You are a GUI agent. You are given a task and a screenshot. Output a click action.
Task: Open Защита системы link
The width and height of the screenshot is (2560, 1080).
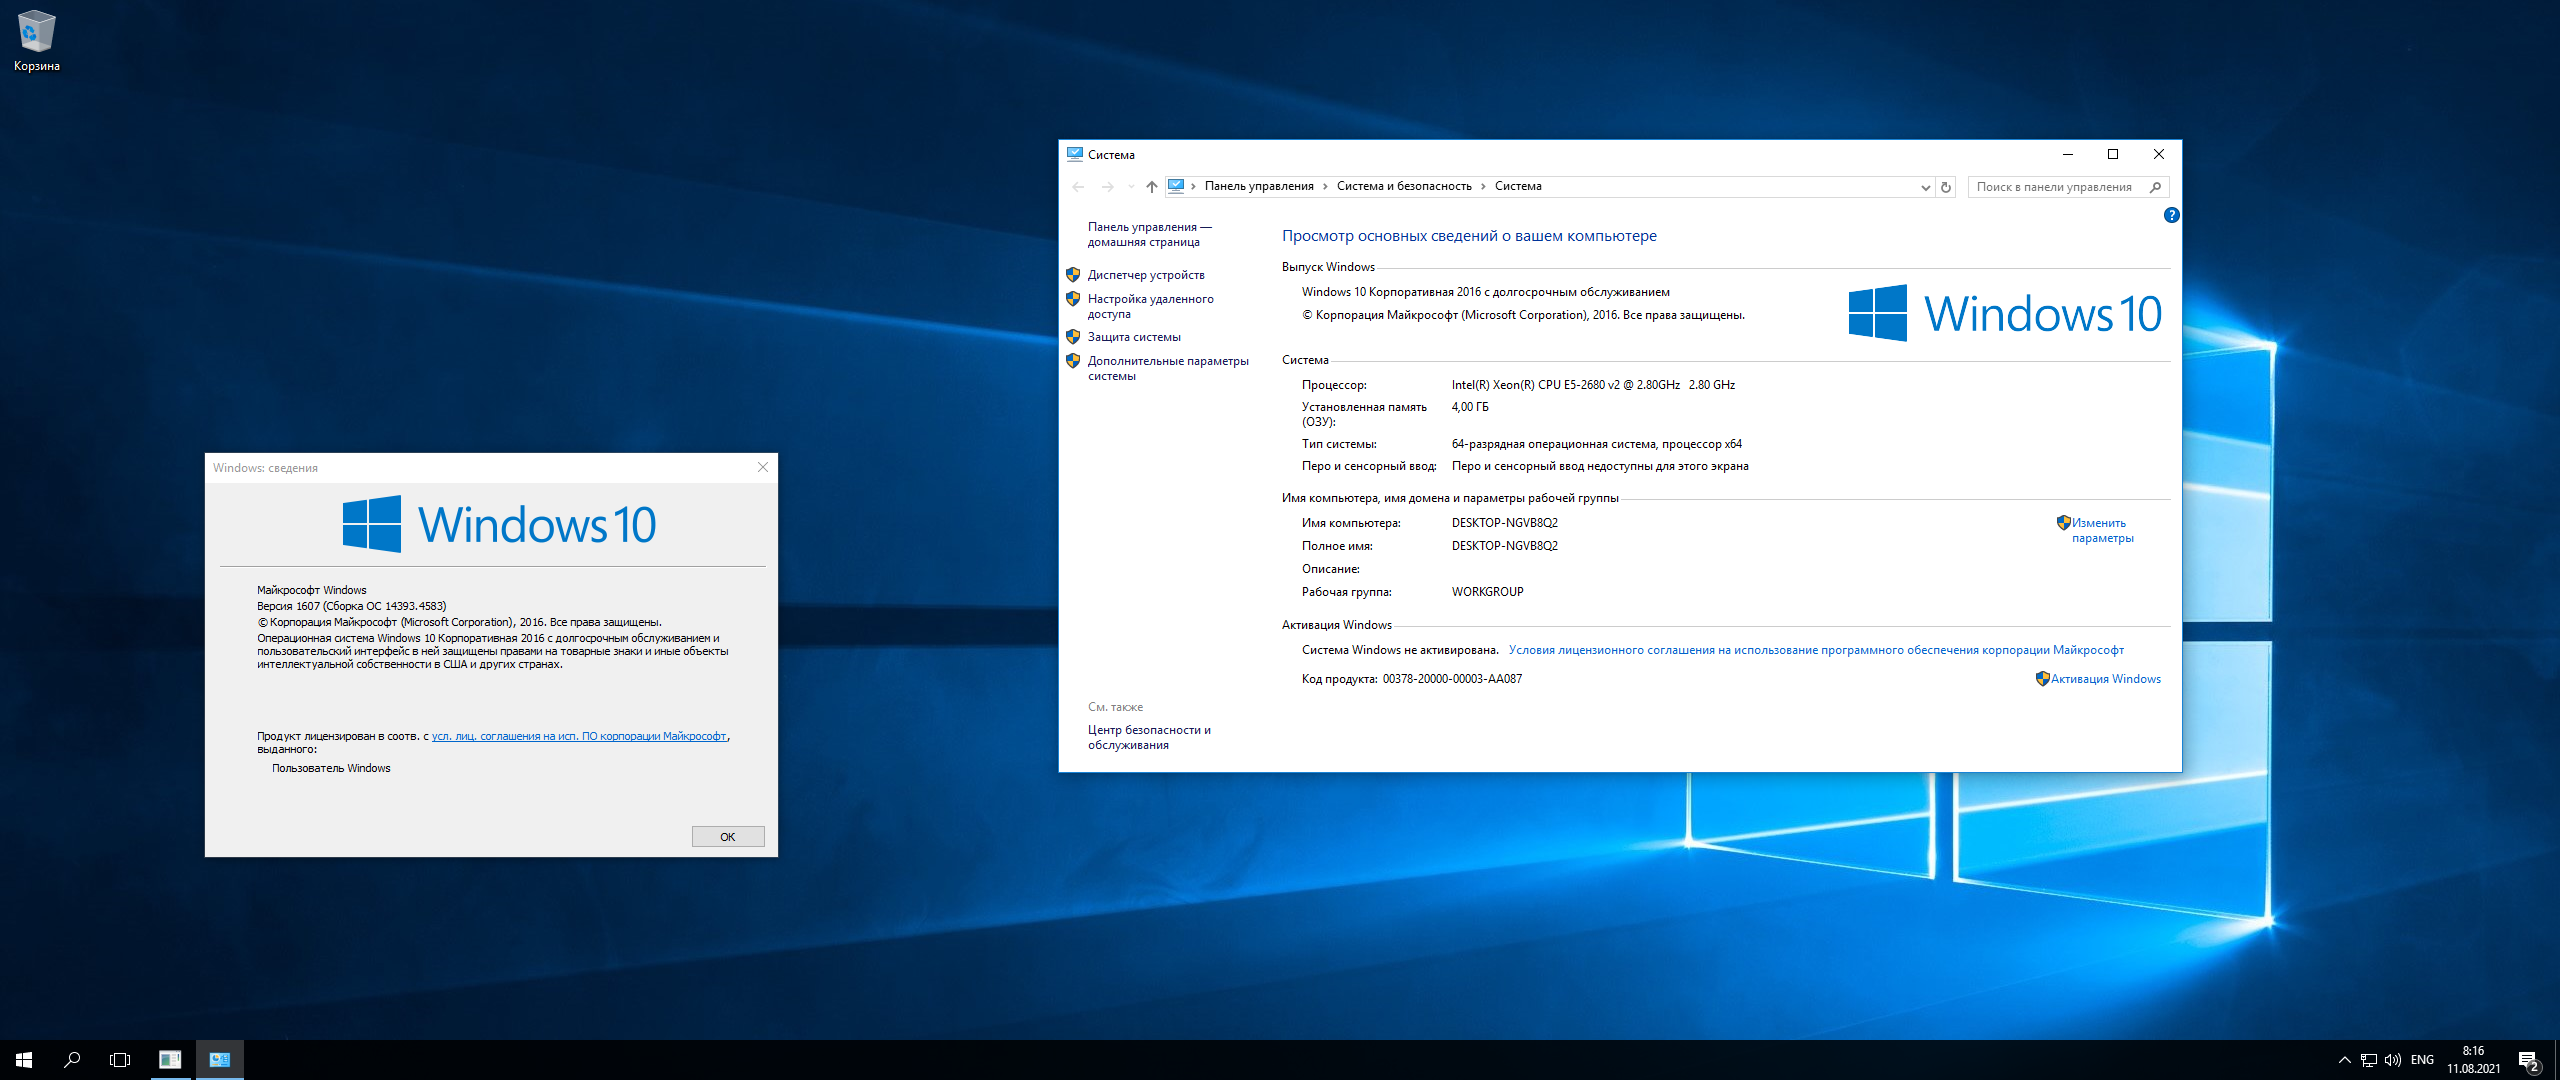[1134, 337]
